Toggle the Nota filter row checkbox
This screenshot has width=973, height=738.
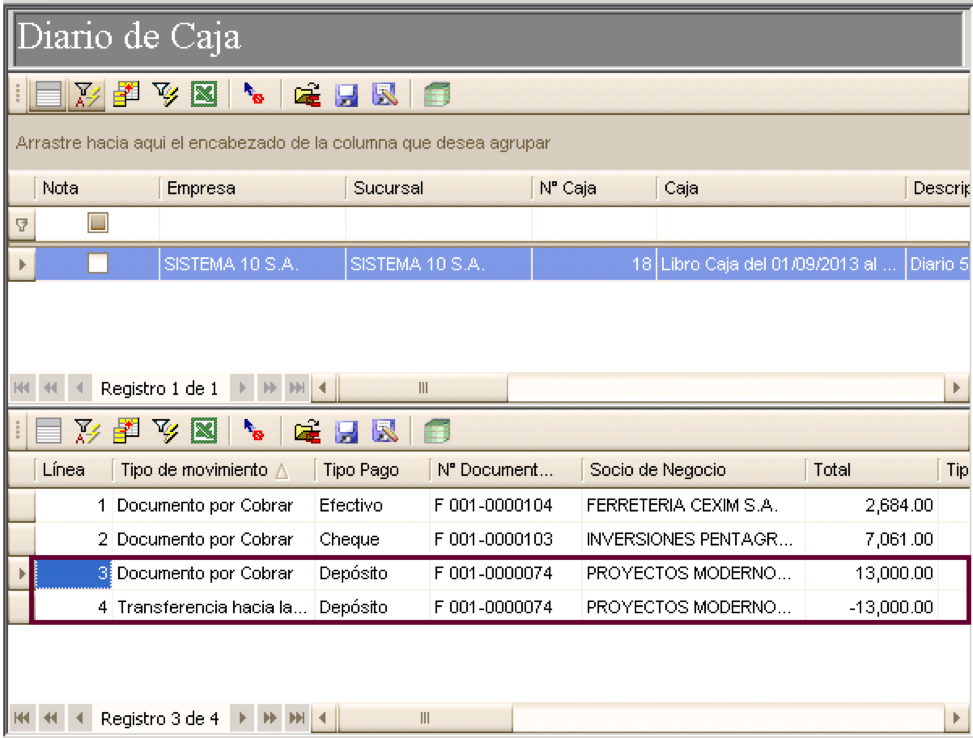tap(98, 223)
